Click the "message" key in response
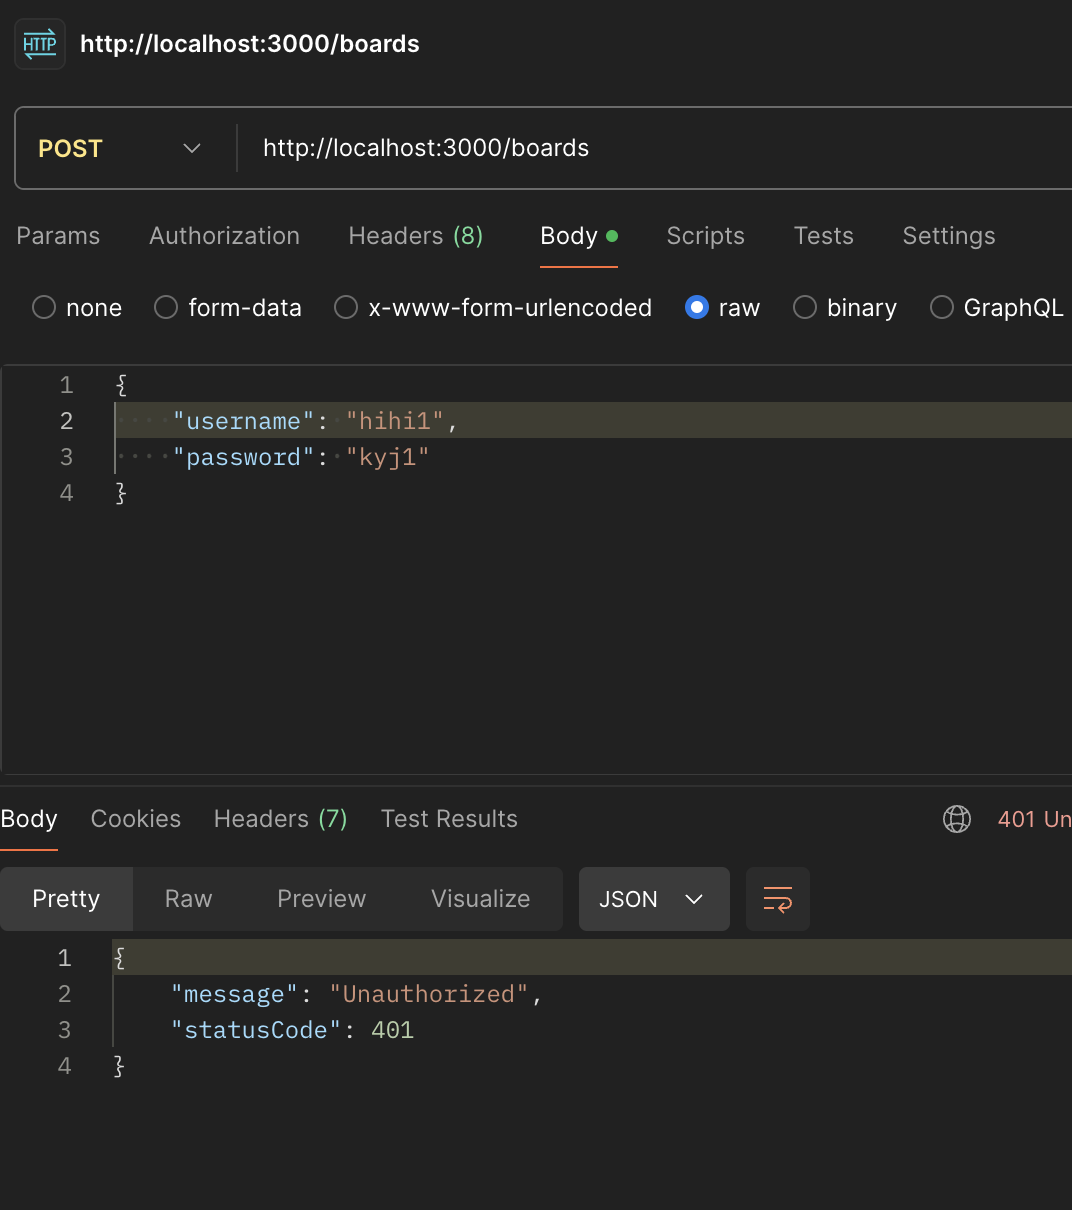 click(235, 994)
